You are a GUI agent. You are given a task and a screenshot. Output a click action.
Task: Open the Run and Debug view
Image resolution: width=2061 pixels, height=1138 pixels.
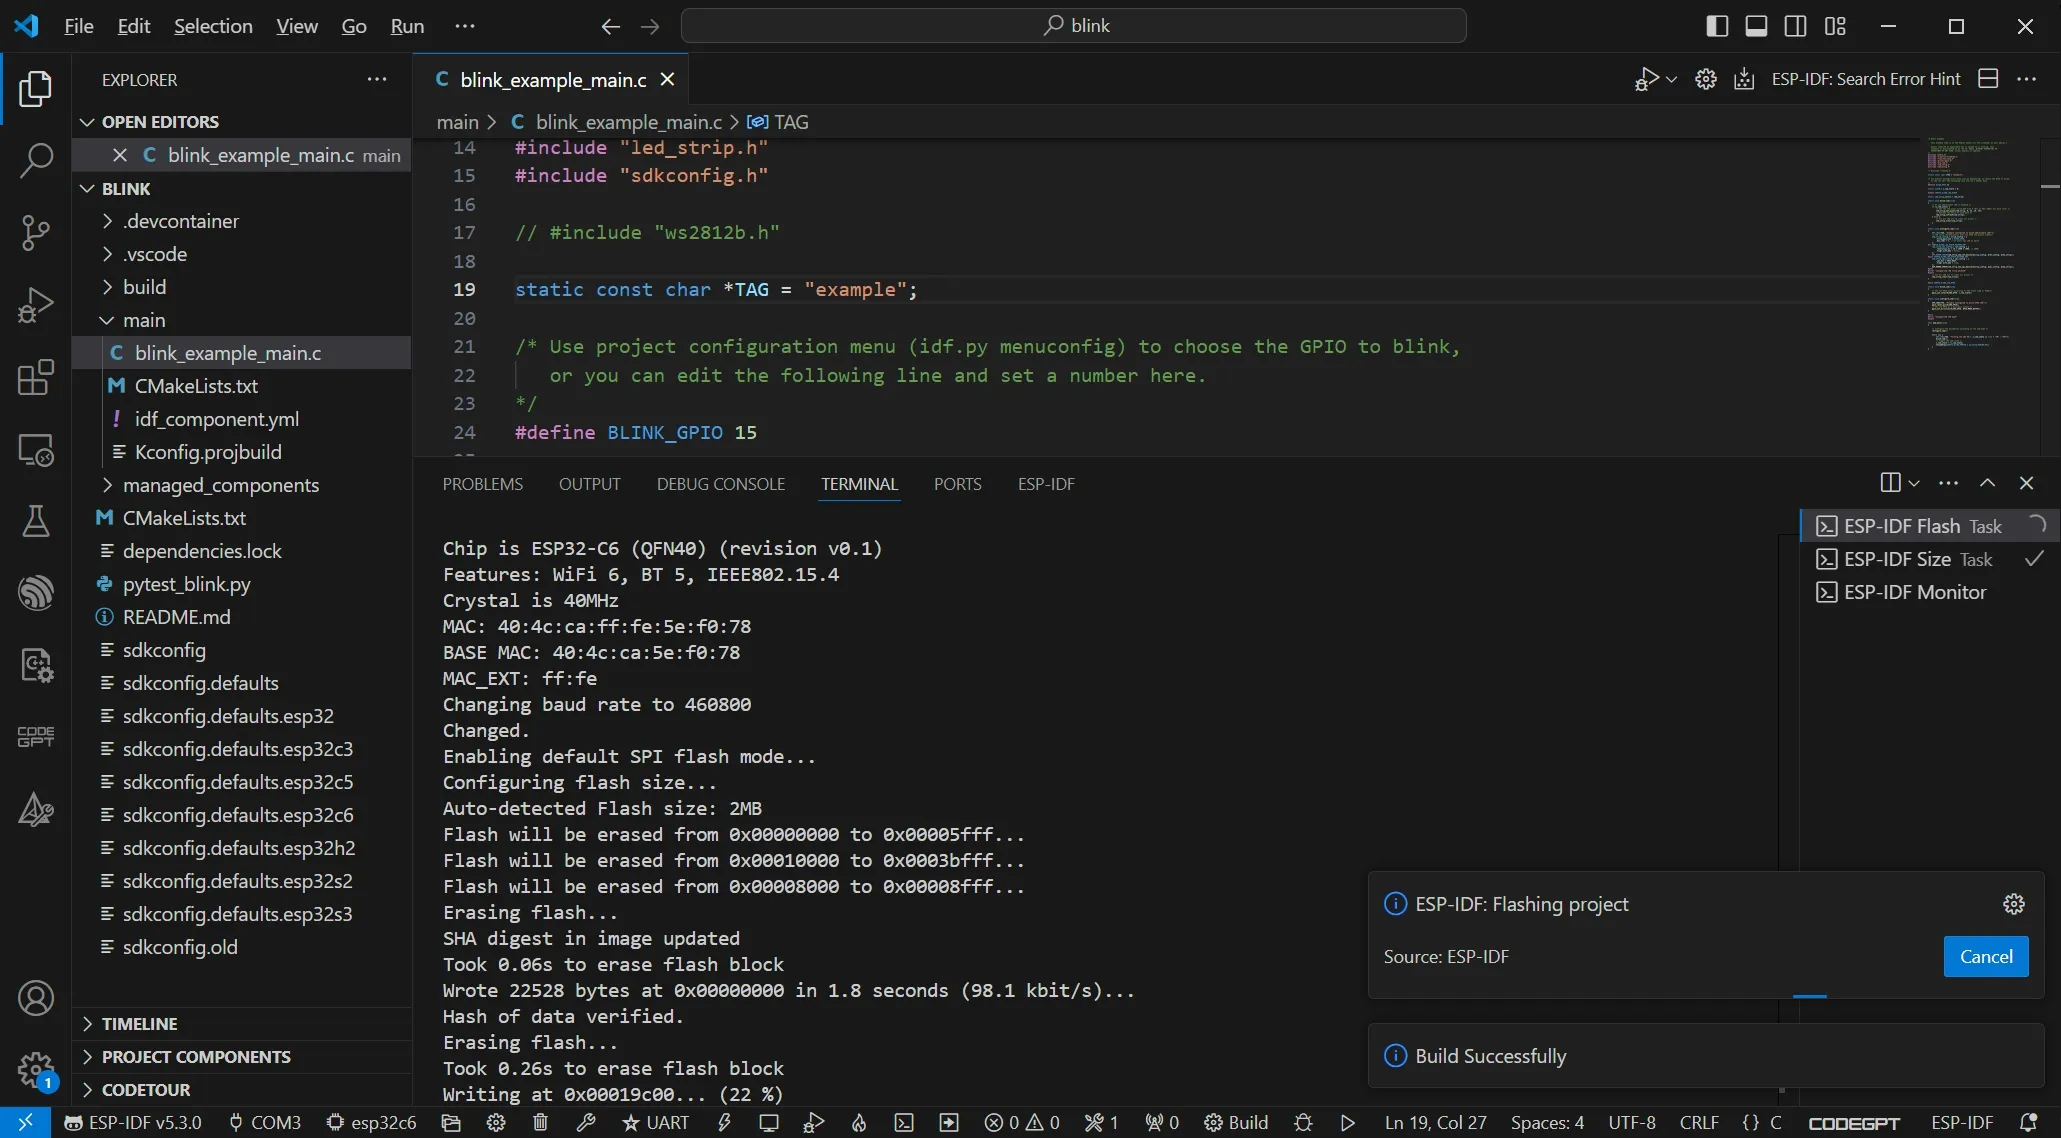coord(36,305)
